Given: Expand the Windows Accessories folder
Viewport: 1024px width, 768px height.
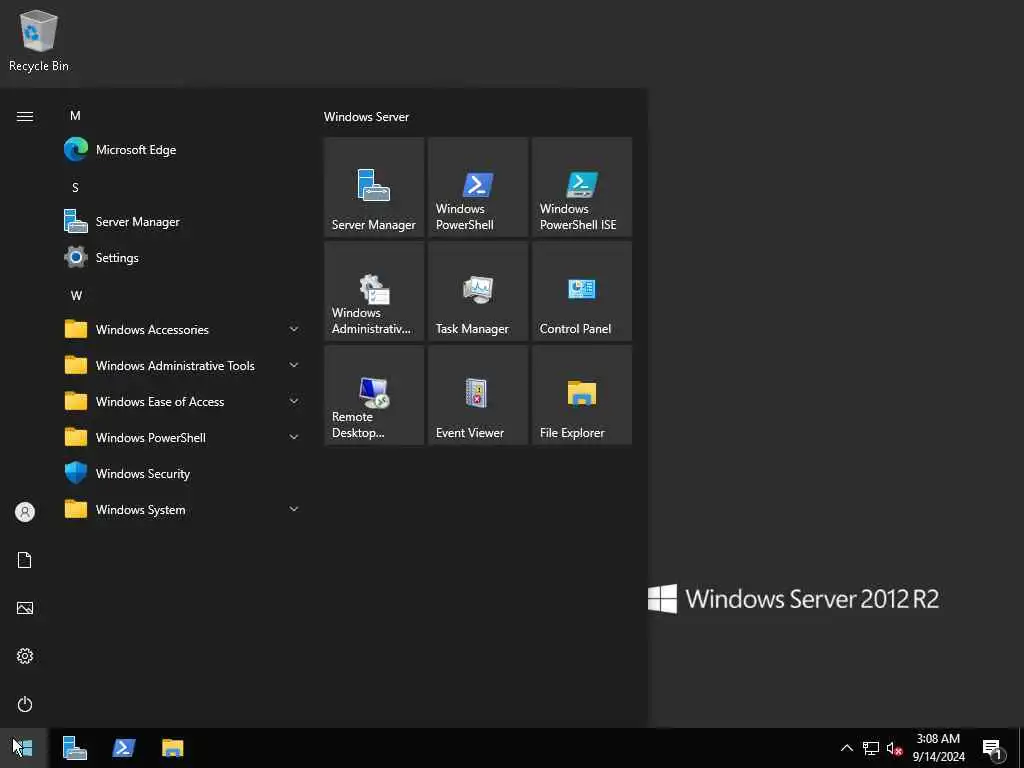Looking at the screenshot, I should pyautogui.click(x=182, y=329).
